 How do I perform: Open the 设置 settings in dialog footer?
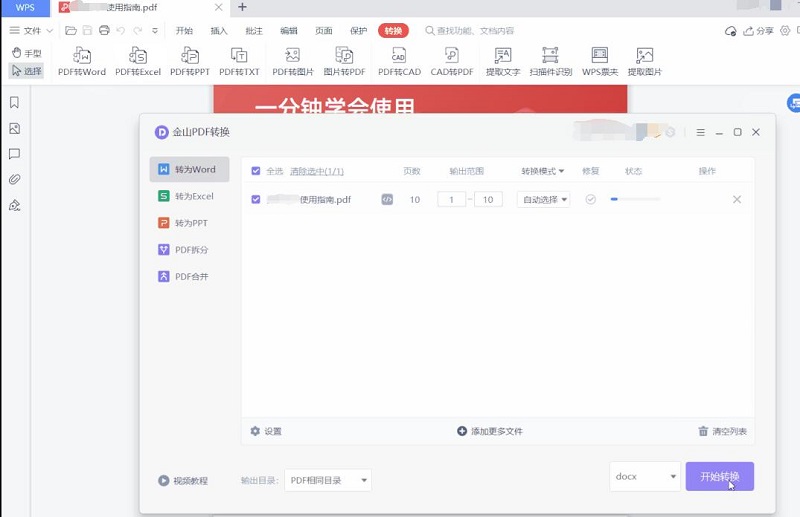pyautogui.click(x=266, y=431)
